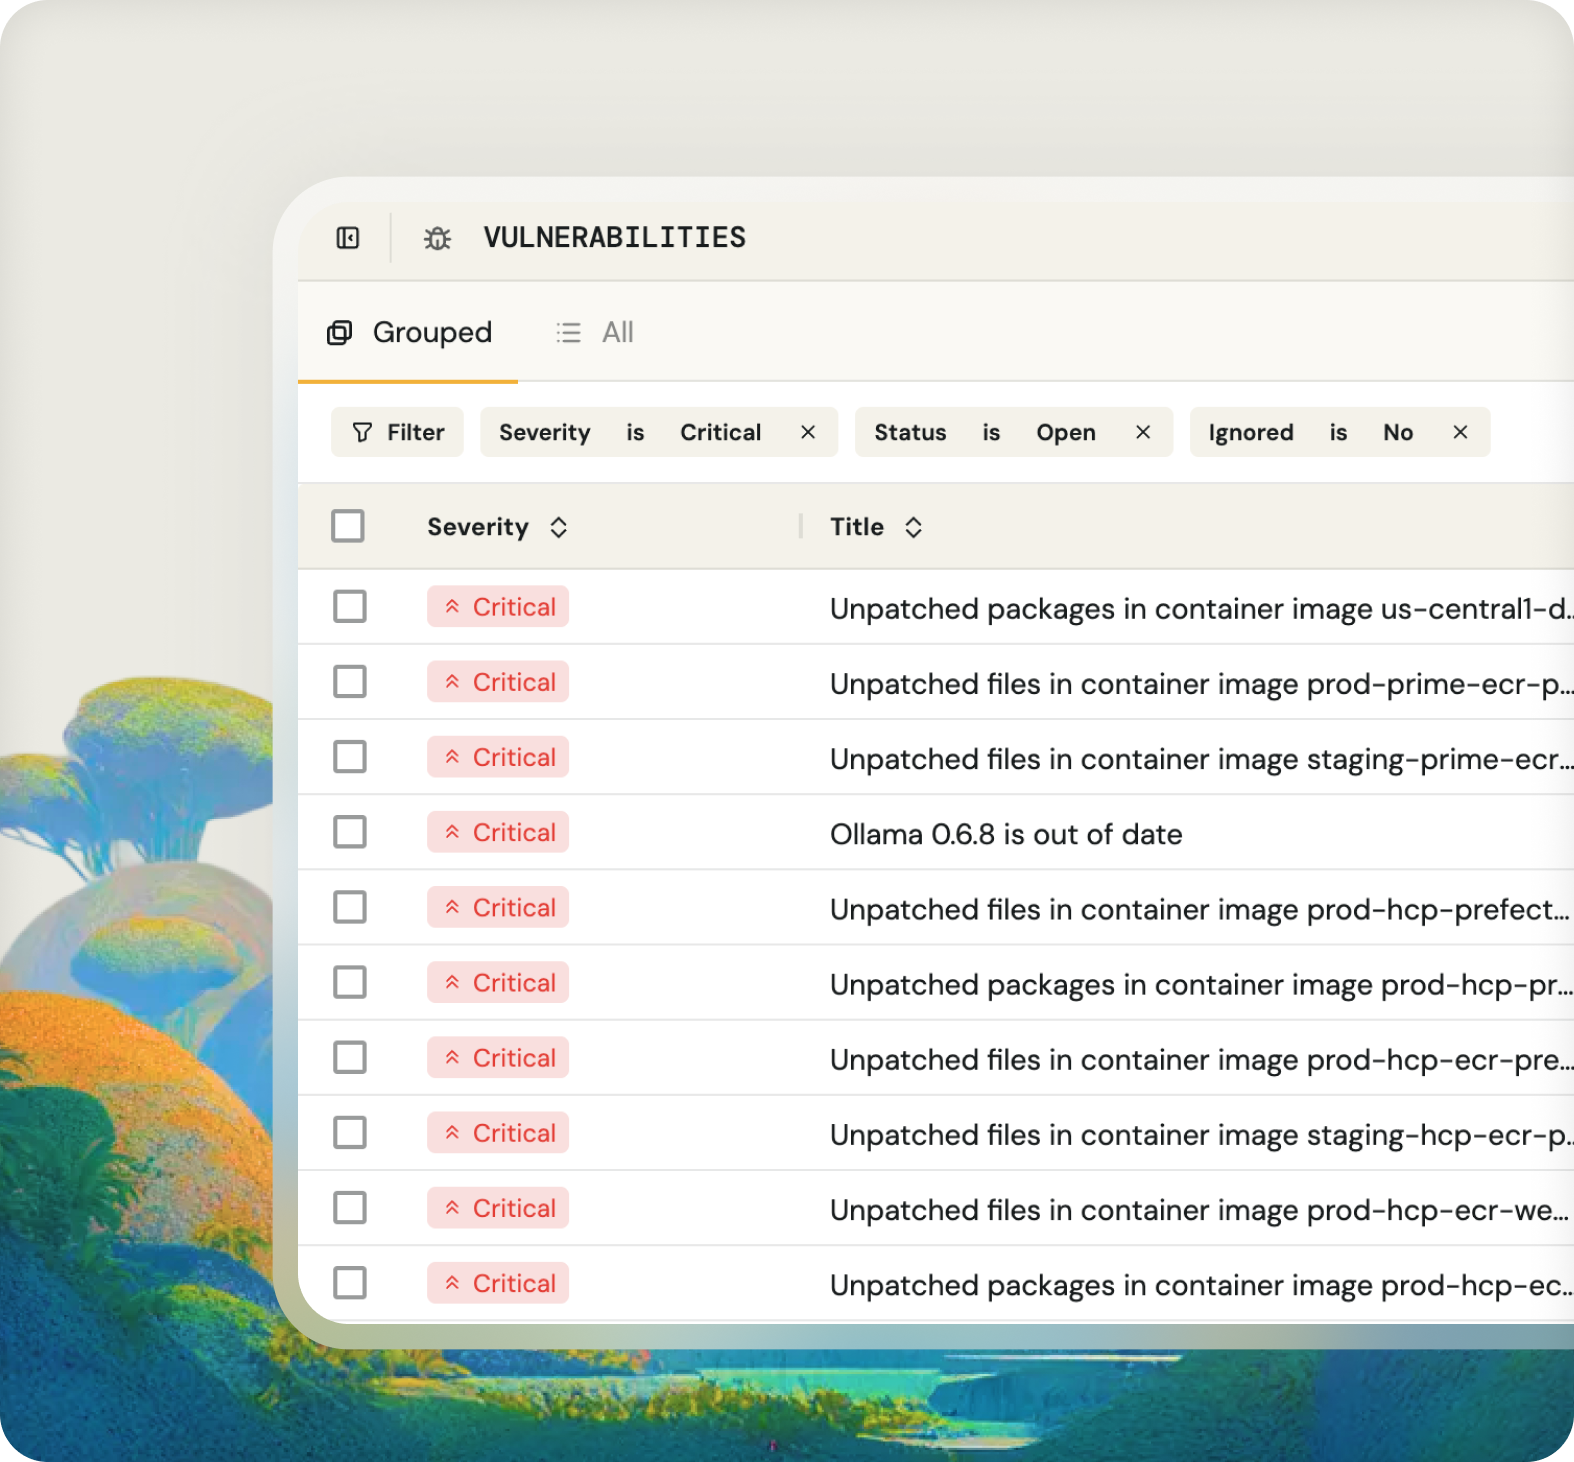Check the prod-hcp-ec packages row checkbox

click(x=350, y=1283)
